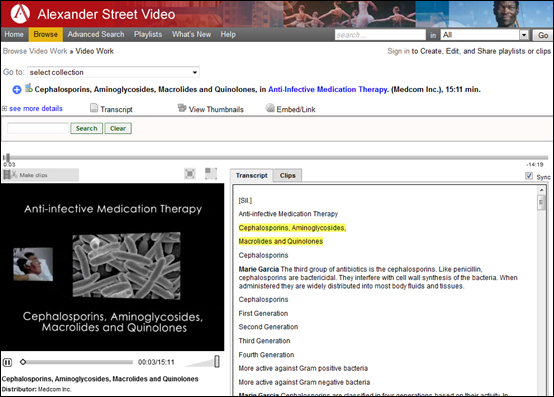Click highlighted 'Cephalosporins, Aminoglycosides,' transcript line
This screenshot has height=397, width=554.
tap(292, 228)
